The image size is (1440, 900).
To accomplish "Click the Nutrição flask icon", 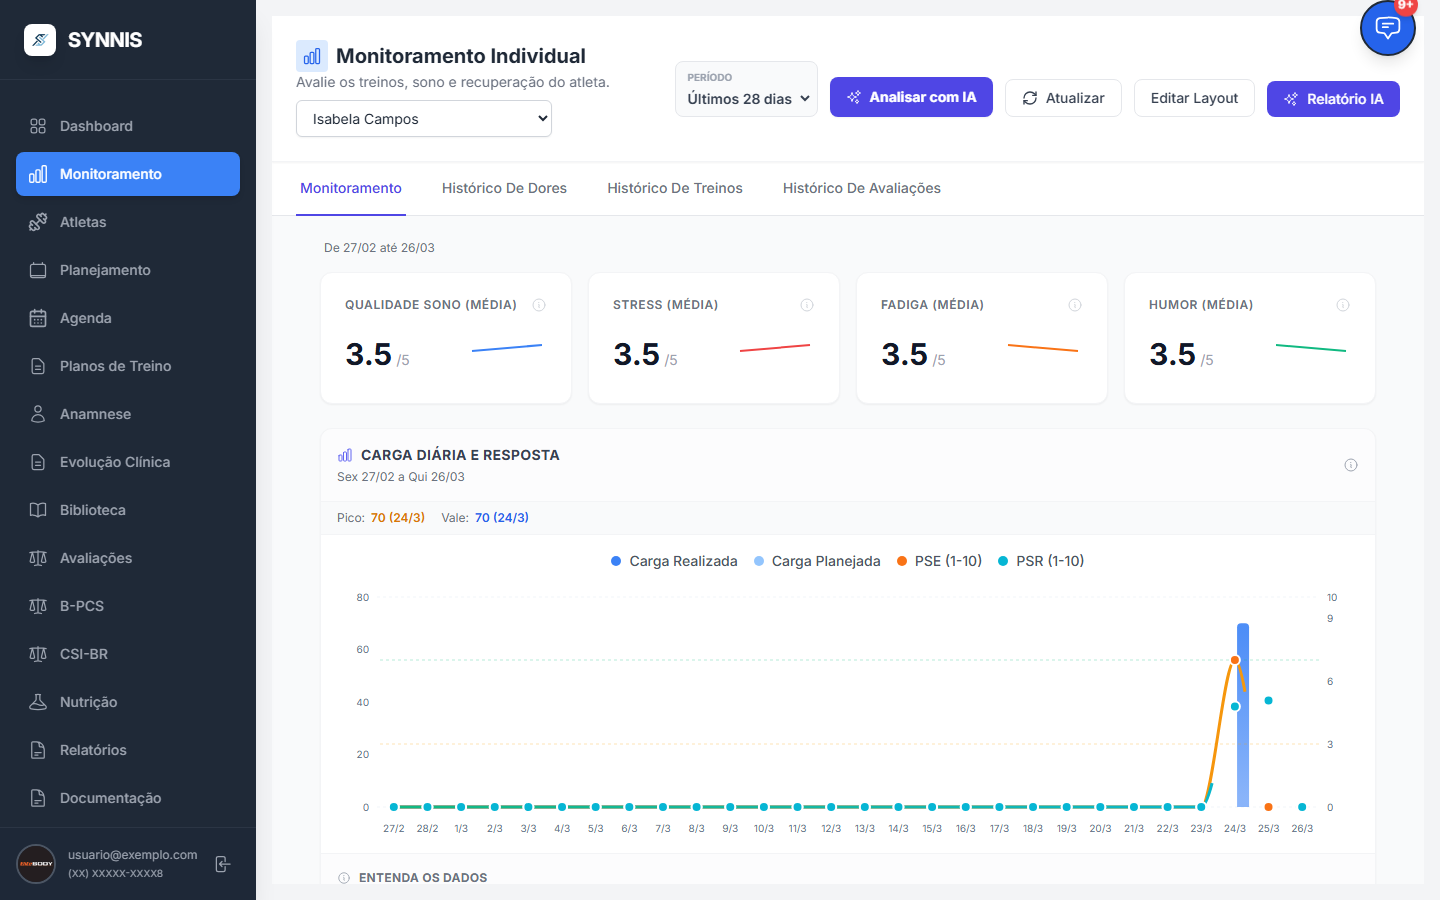I will tap(38, 702).
